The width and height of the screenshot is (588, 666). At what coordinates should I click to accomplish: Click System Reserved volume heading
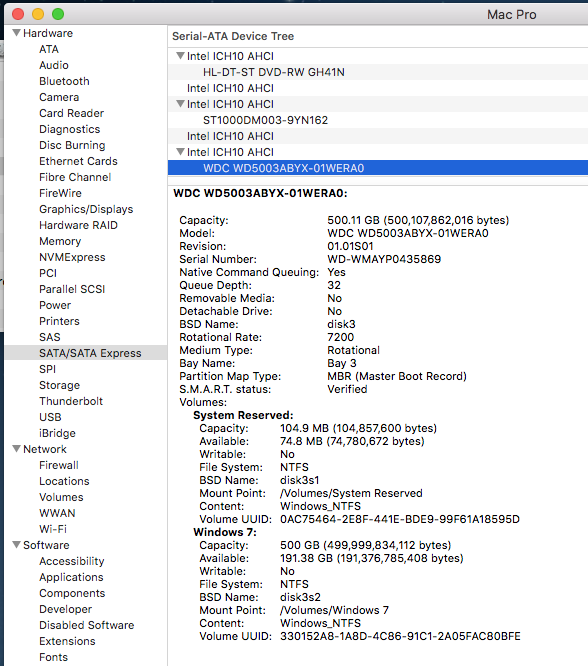click(x=243, y=415)
